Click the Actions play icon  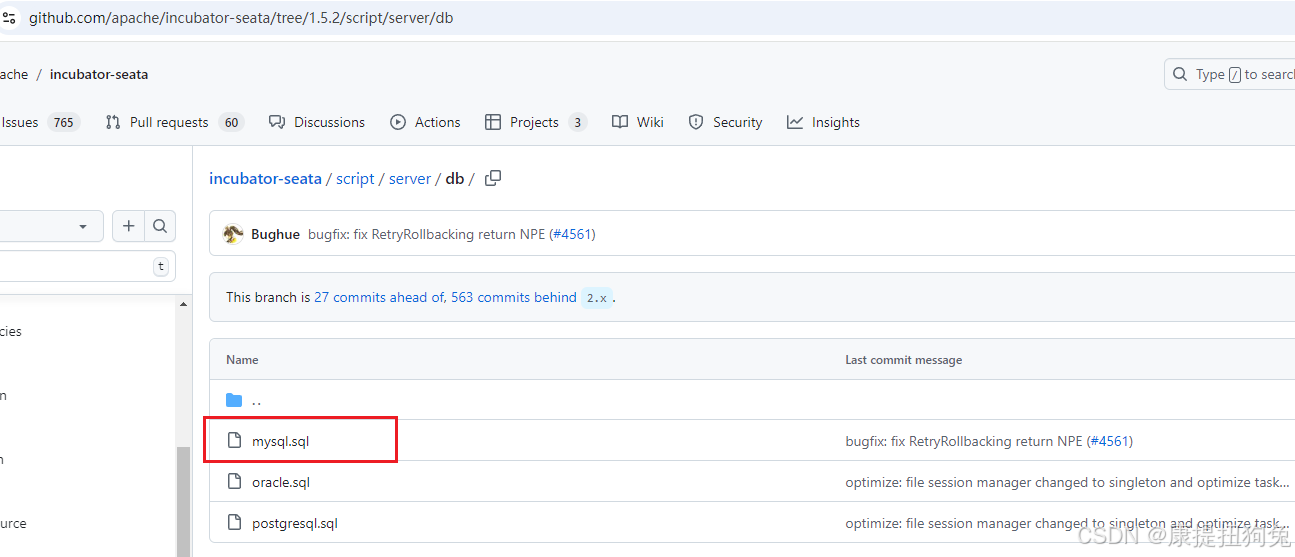(x=398, y=122)
